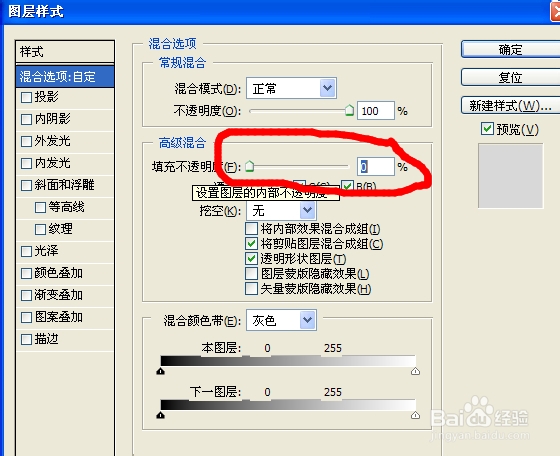Click the fill opacity field showing 0

(x=376, y=166)
